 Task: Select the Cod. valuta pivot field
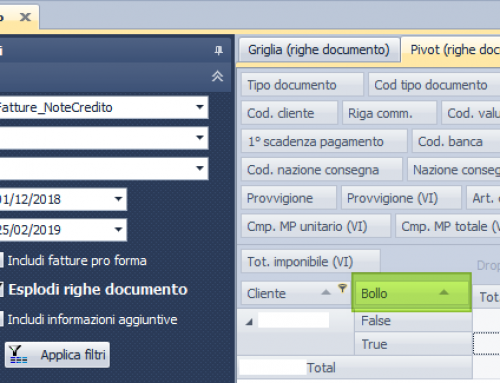471,113
